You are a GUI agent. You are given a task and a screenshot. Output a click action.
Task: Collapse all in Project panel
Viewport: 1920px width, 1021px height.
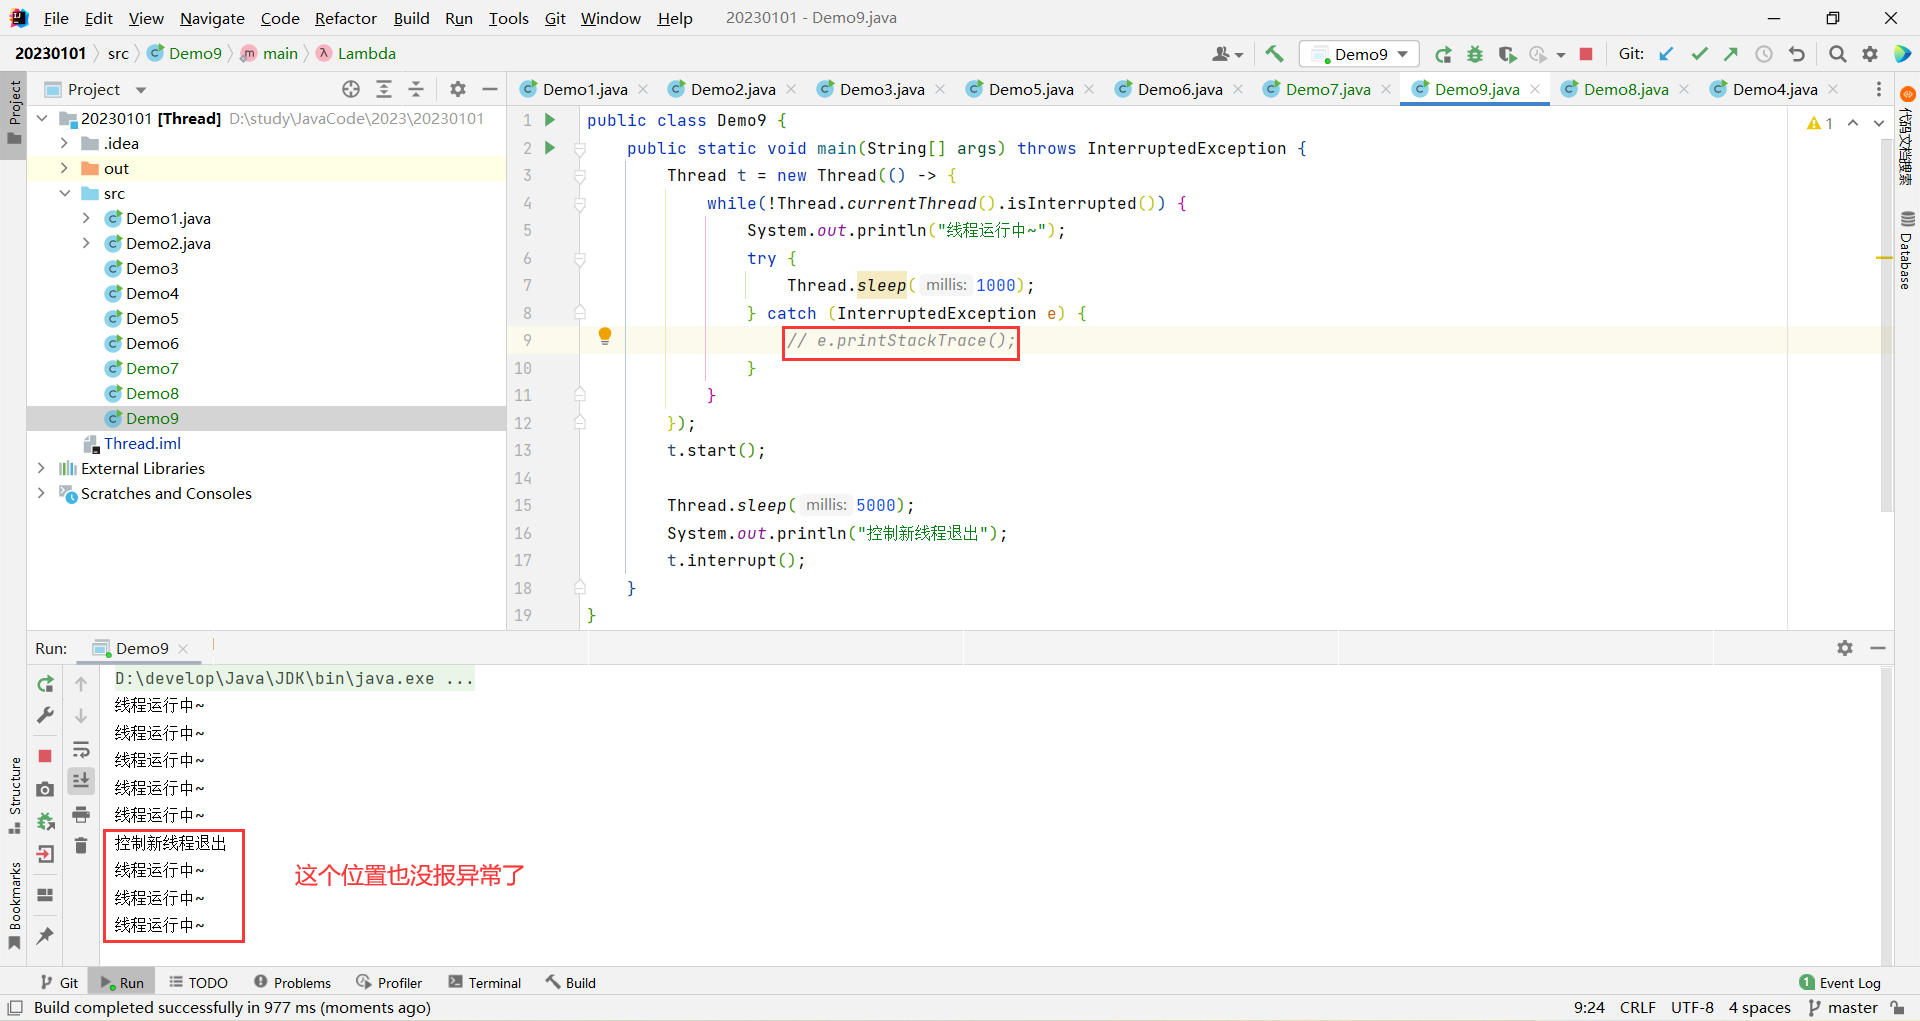click(416, 89)
